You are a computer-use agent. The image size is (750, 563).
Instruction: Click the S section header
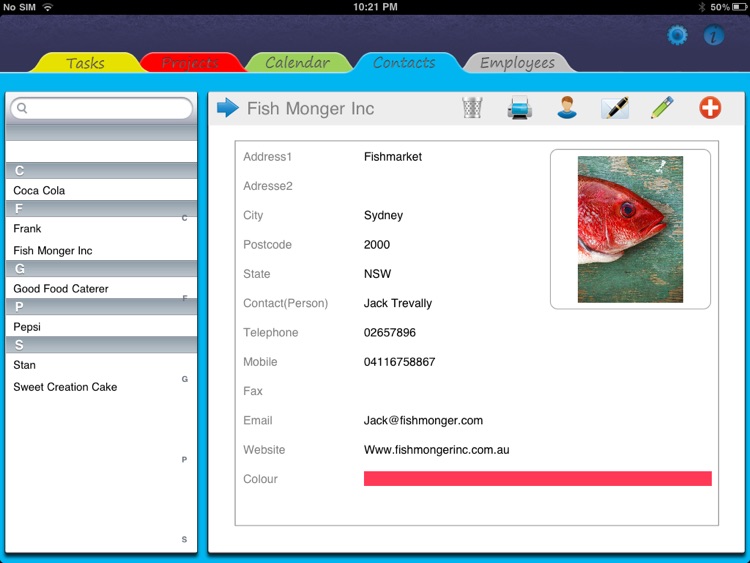point(101,345)
